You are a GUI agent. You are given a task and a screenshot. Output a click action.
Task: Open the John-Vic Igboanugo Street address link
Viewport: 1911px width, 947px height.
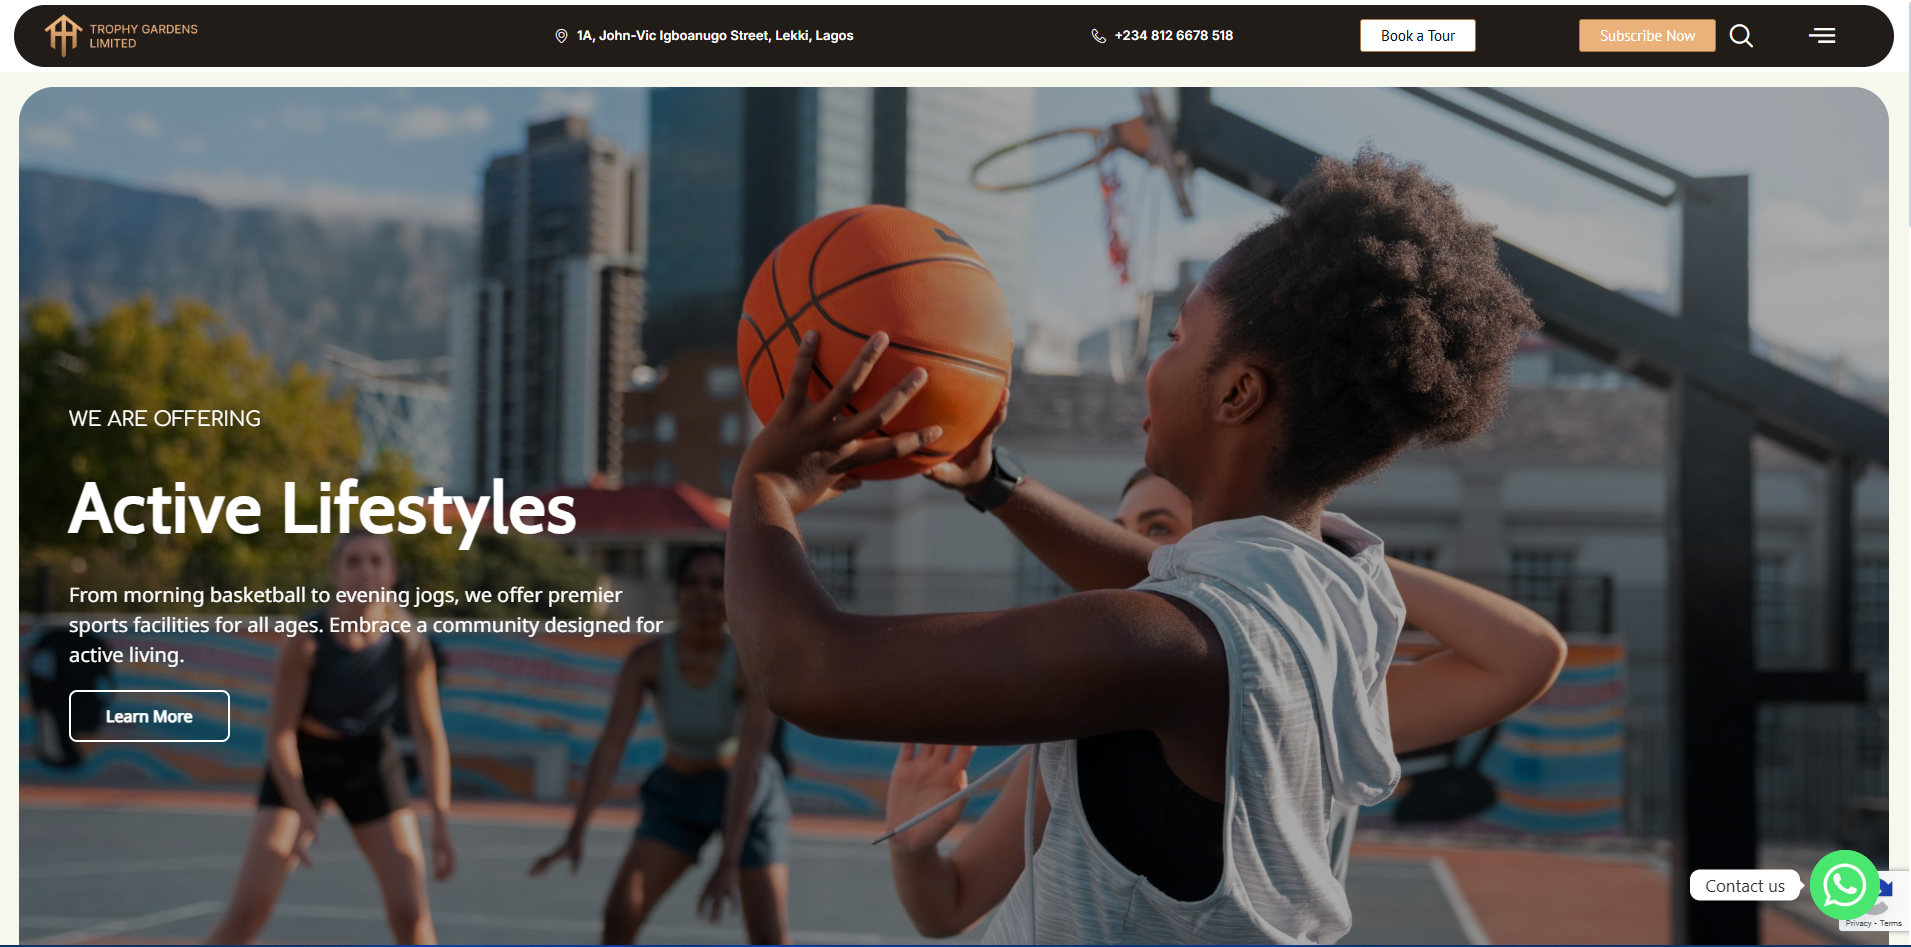pyautogui.click(x=715, y=35)
